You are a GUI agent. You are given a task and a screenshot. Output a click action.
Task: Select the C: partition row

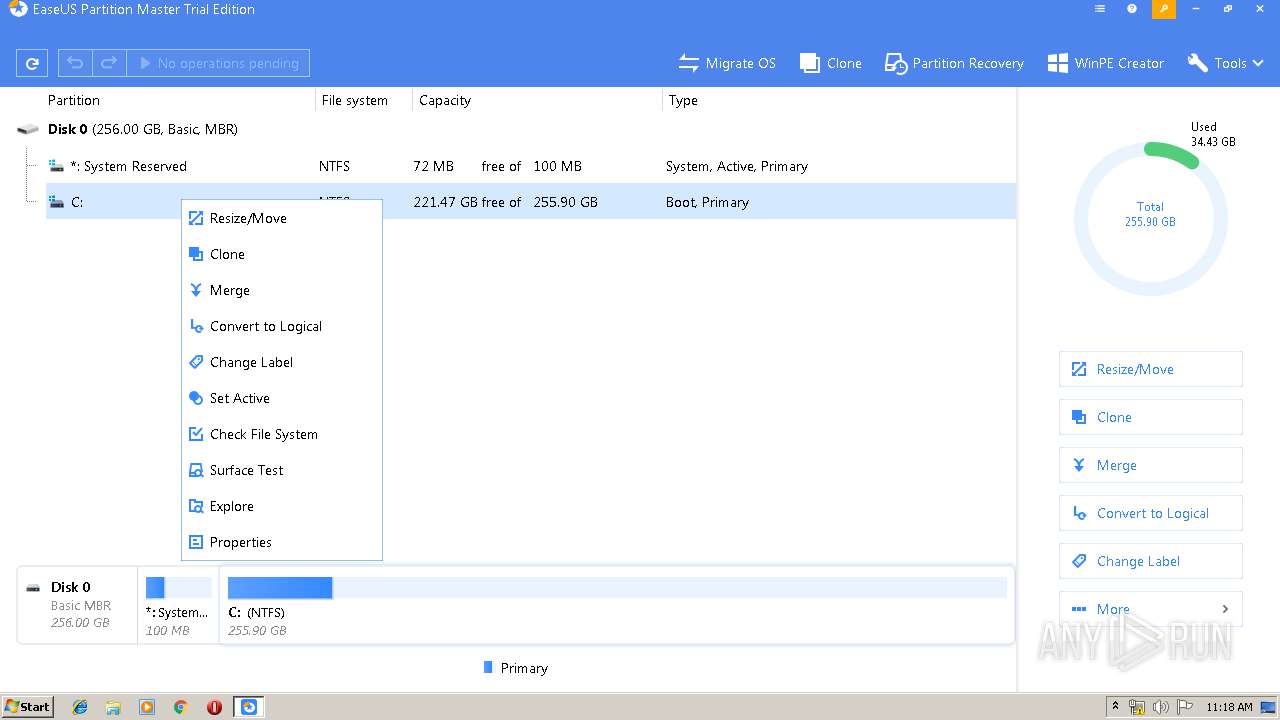point(530,201)
